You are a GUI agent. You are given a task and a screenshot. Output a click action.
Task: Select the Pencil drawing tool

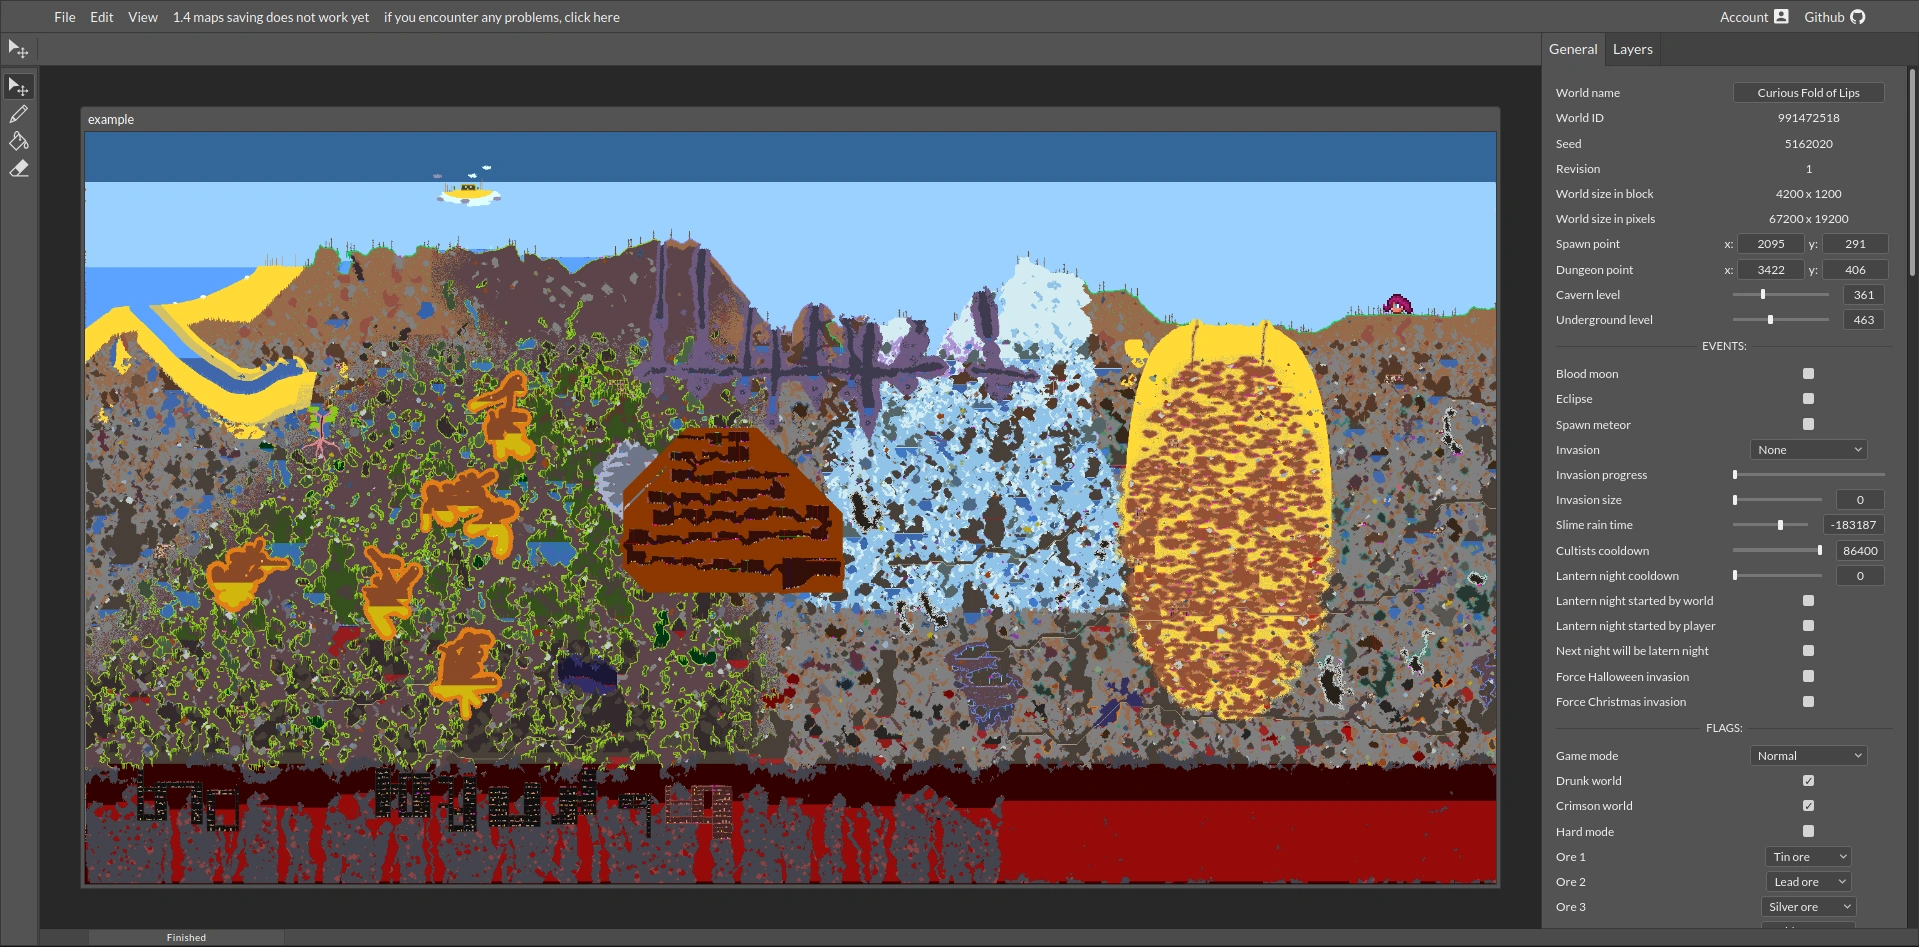pos(18,114)
